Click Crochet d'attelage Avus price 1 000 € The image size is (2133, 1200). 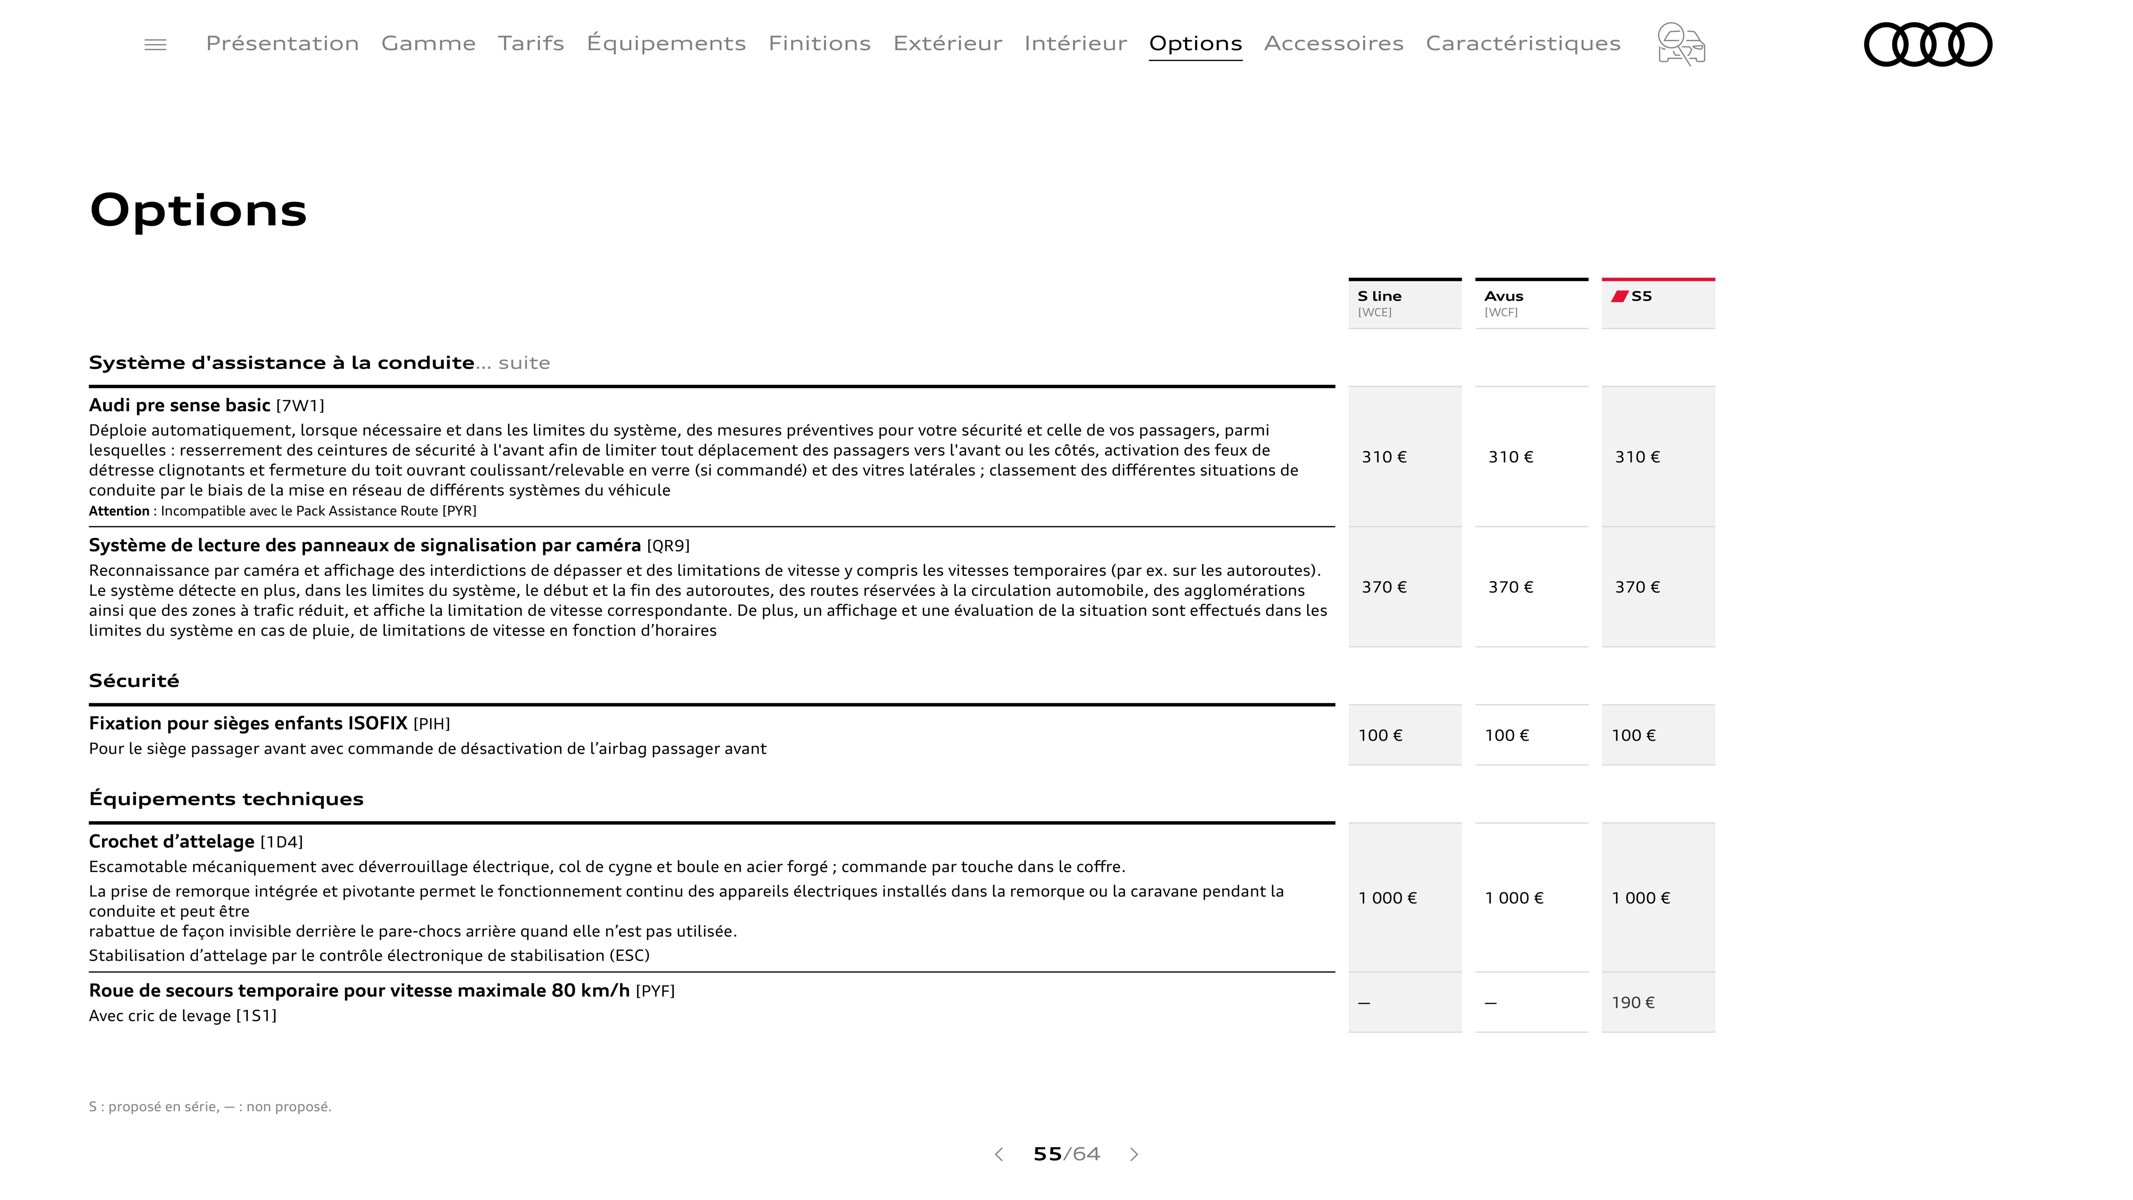click(x=1514, y=898)
